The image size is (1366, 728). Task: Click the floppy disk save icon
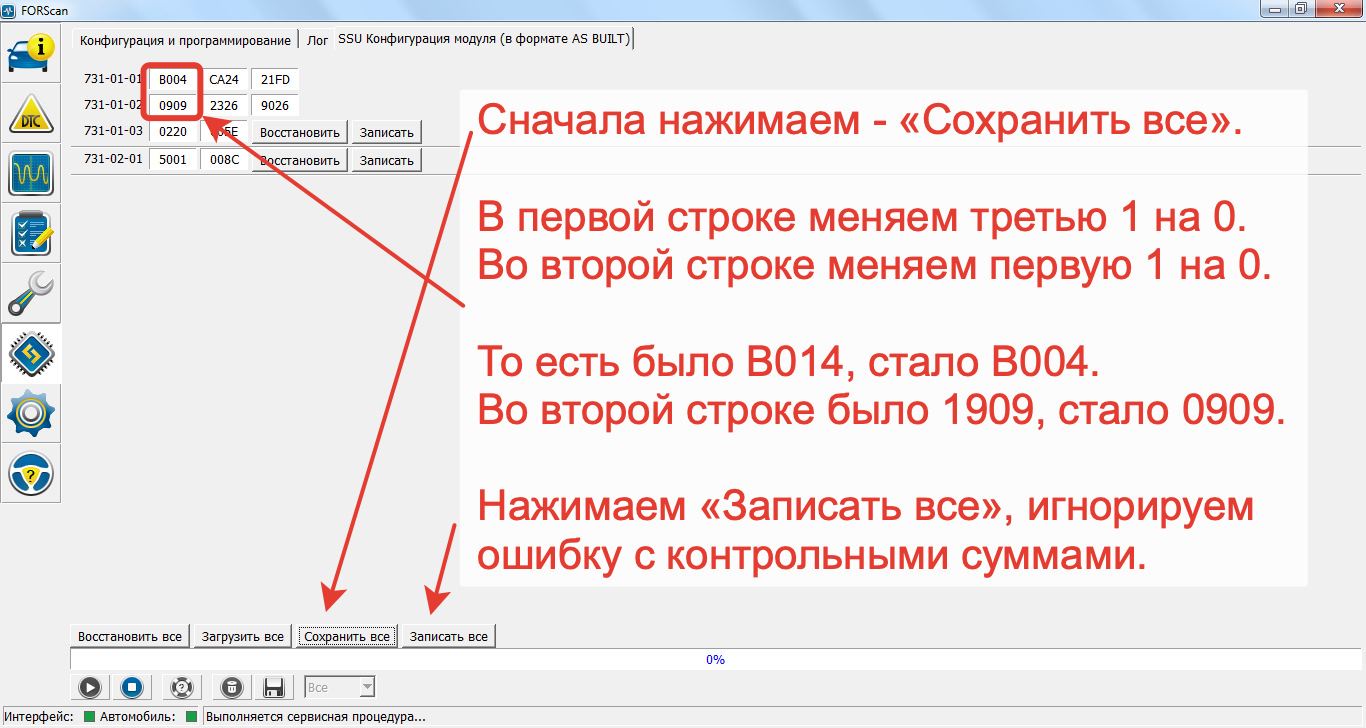(273, 687)
